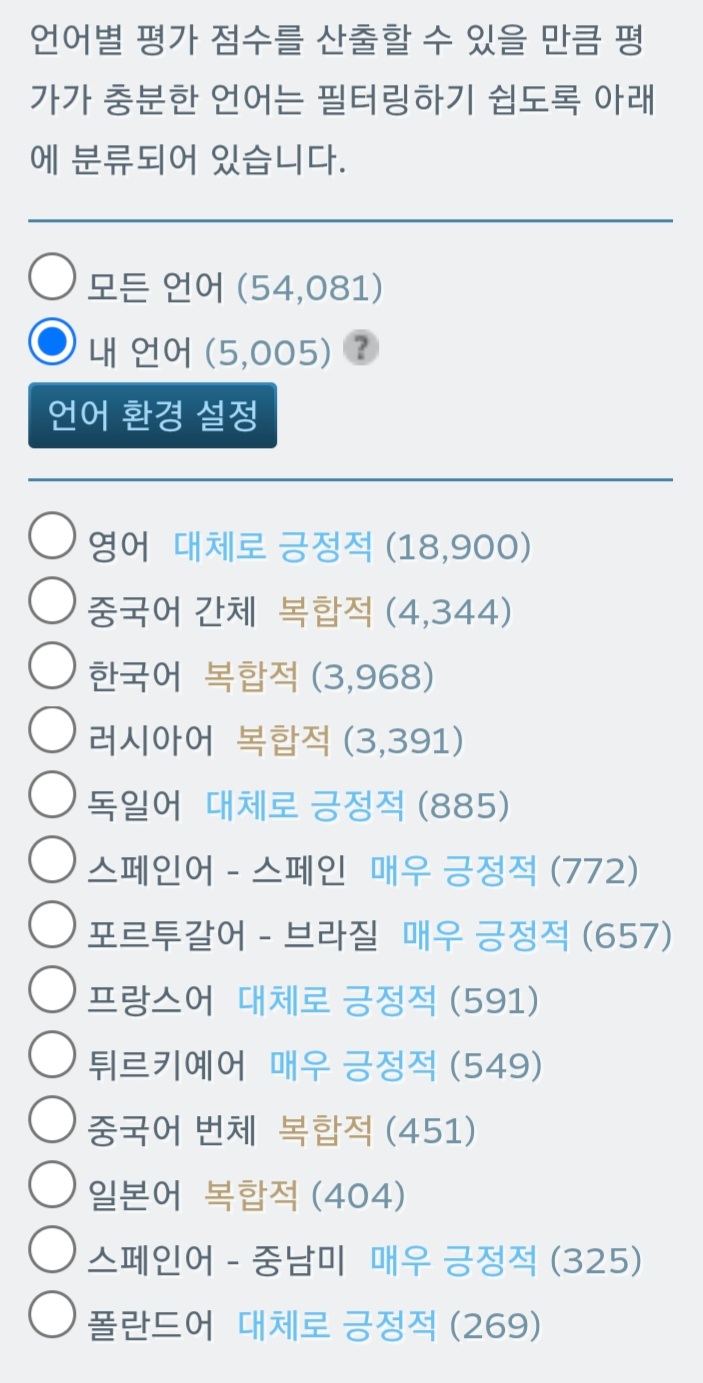Click the 영어 대체로 긍정적 rating text
The width and height of the screenshot is (703, 1383).
[273, 548]
